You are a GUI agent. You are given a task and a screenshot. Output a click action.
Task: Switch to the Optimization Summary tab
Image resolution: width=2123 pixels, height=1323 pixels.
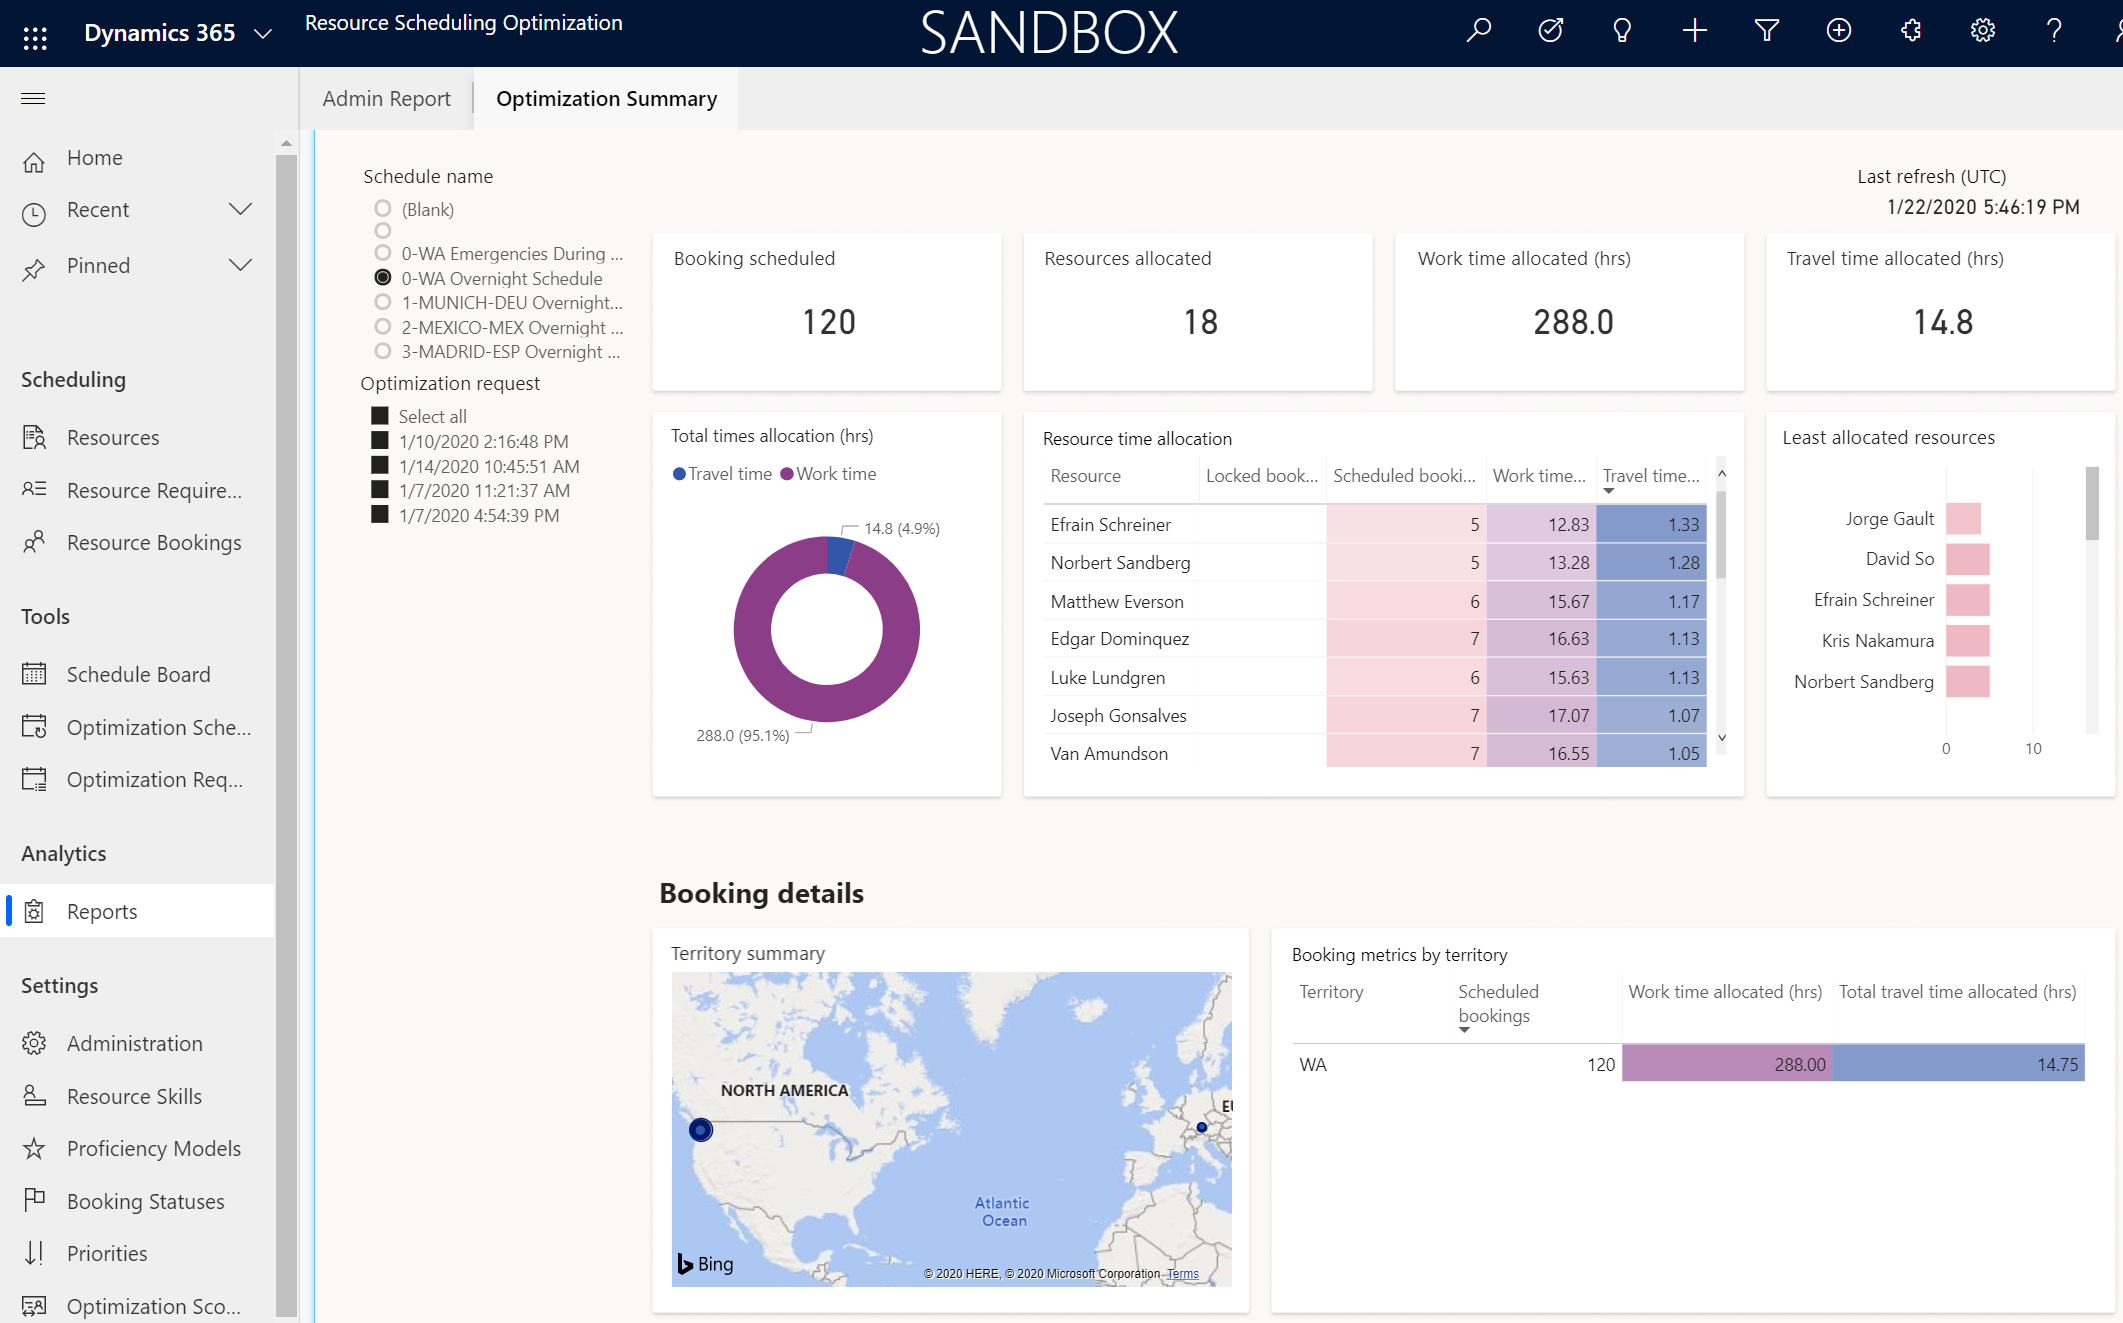[x=605, y=98]
